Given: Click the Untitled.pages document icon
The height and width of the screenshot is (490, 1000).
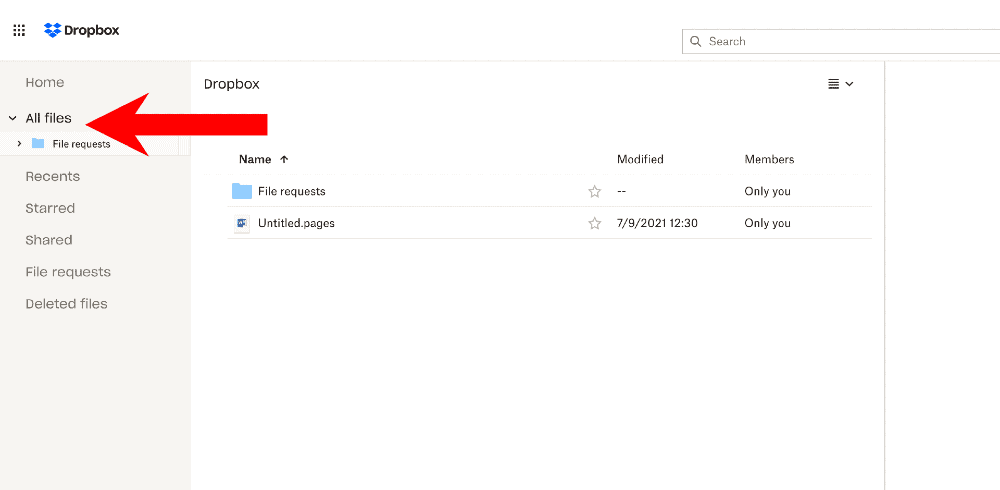Looking at the screenshot, I should coord(242,223).
